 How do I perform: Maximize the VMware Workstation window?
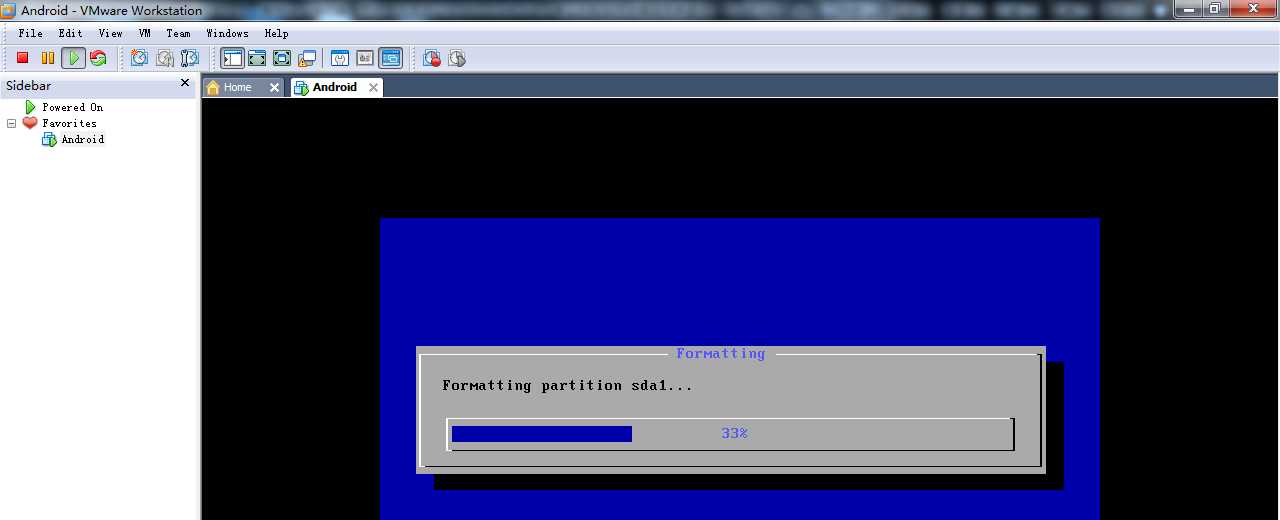click(1215, 8)
